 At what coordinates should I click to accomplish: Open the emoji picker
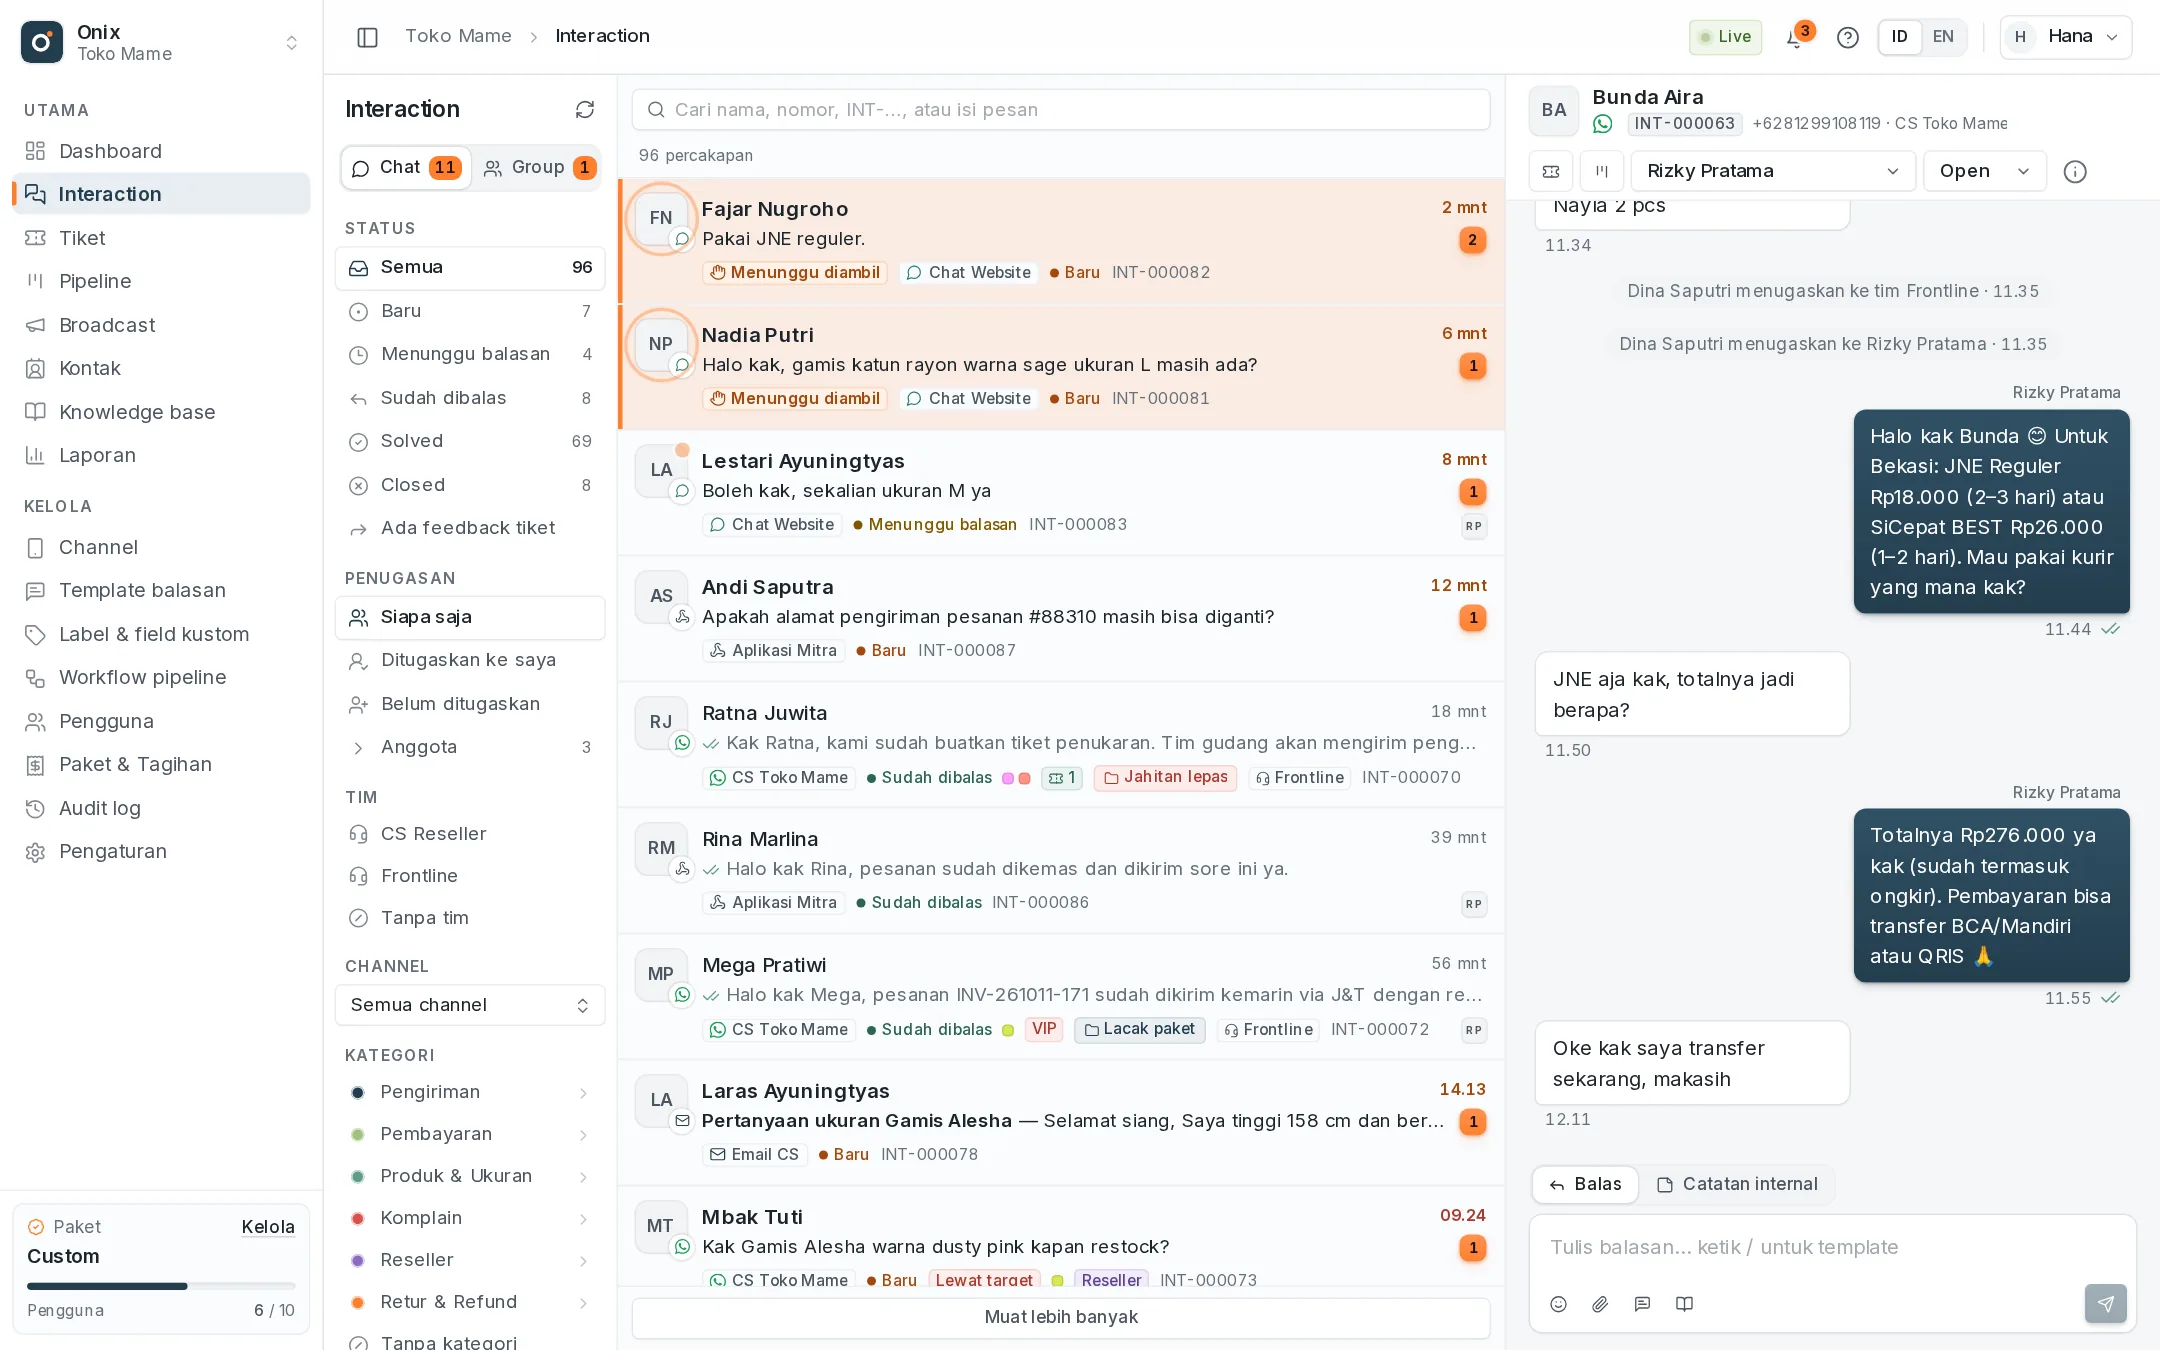(1558, 1304)
